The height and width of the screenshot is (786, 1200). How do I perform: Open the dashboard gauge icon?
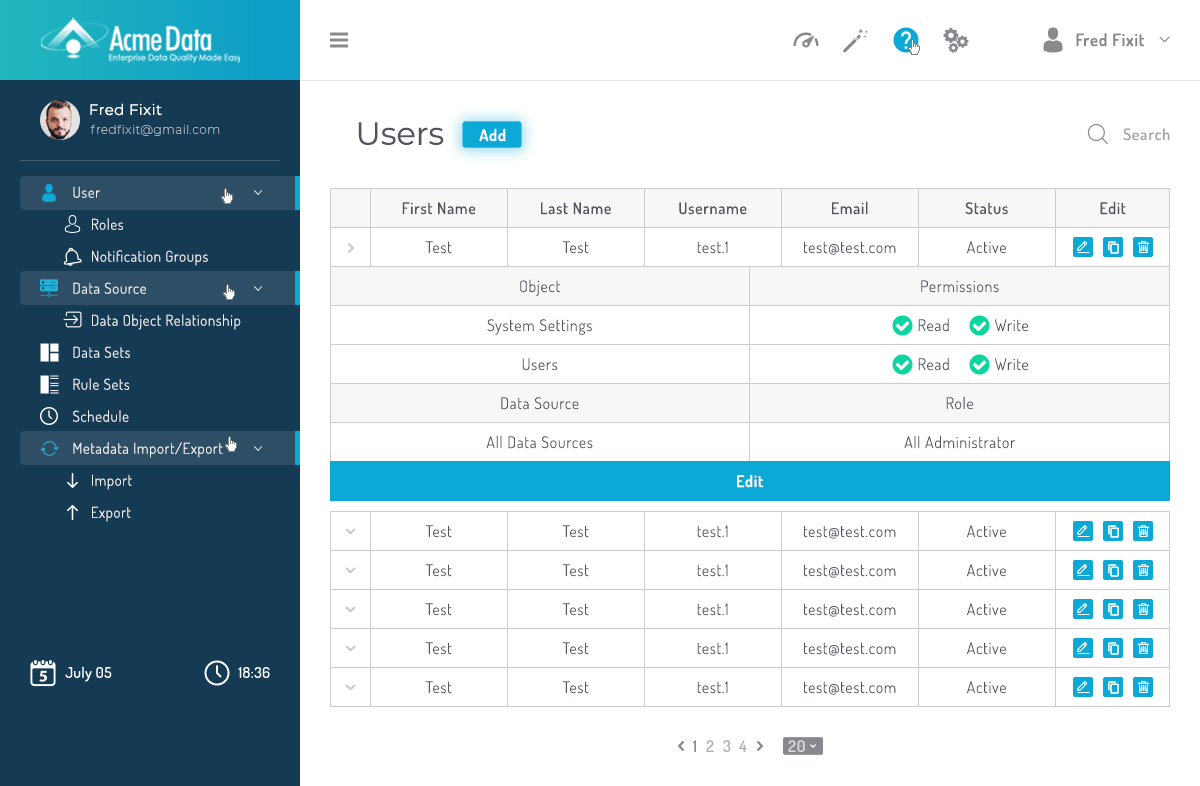(806, 41)
